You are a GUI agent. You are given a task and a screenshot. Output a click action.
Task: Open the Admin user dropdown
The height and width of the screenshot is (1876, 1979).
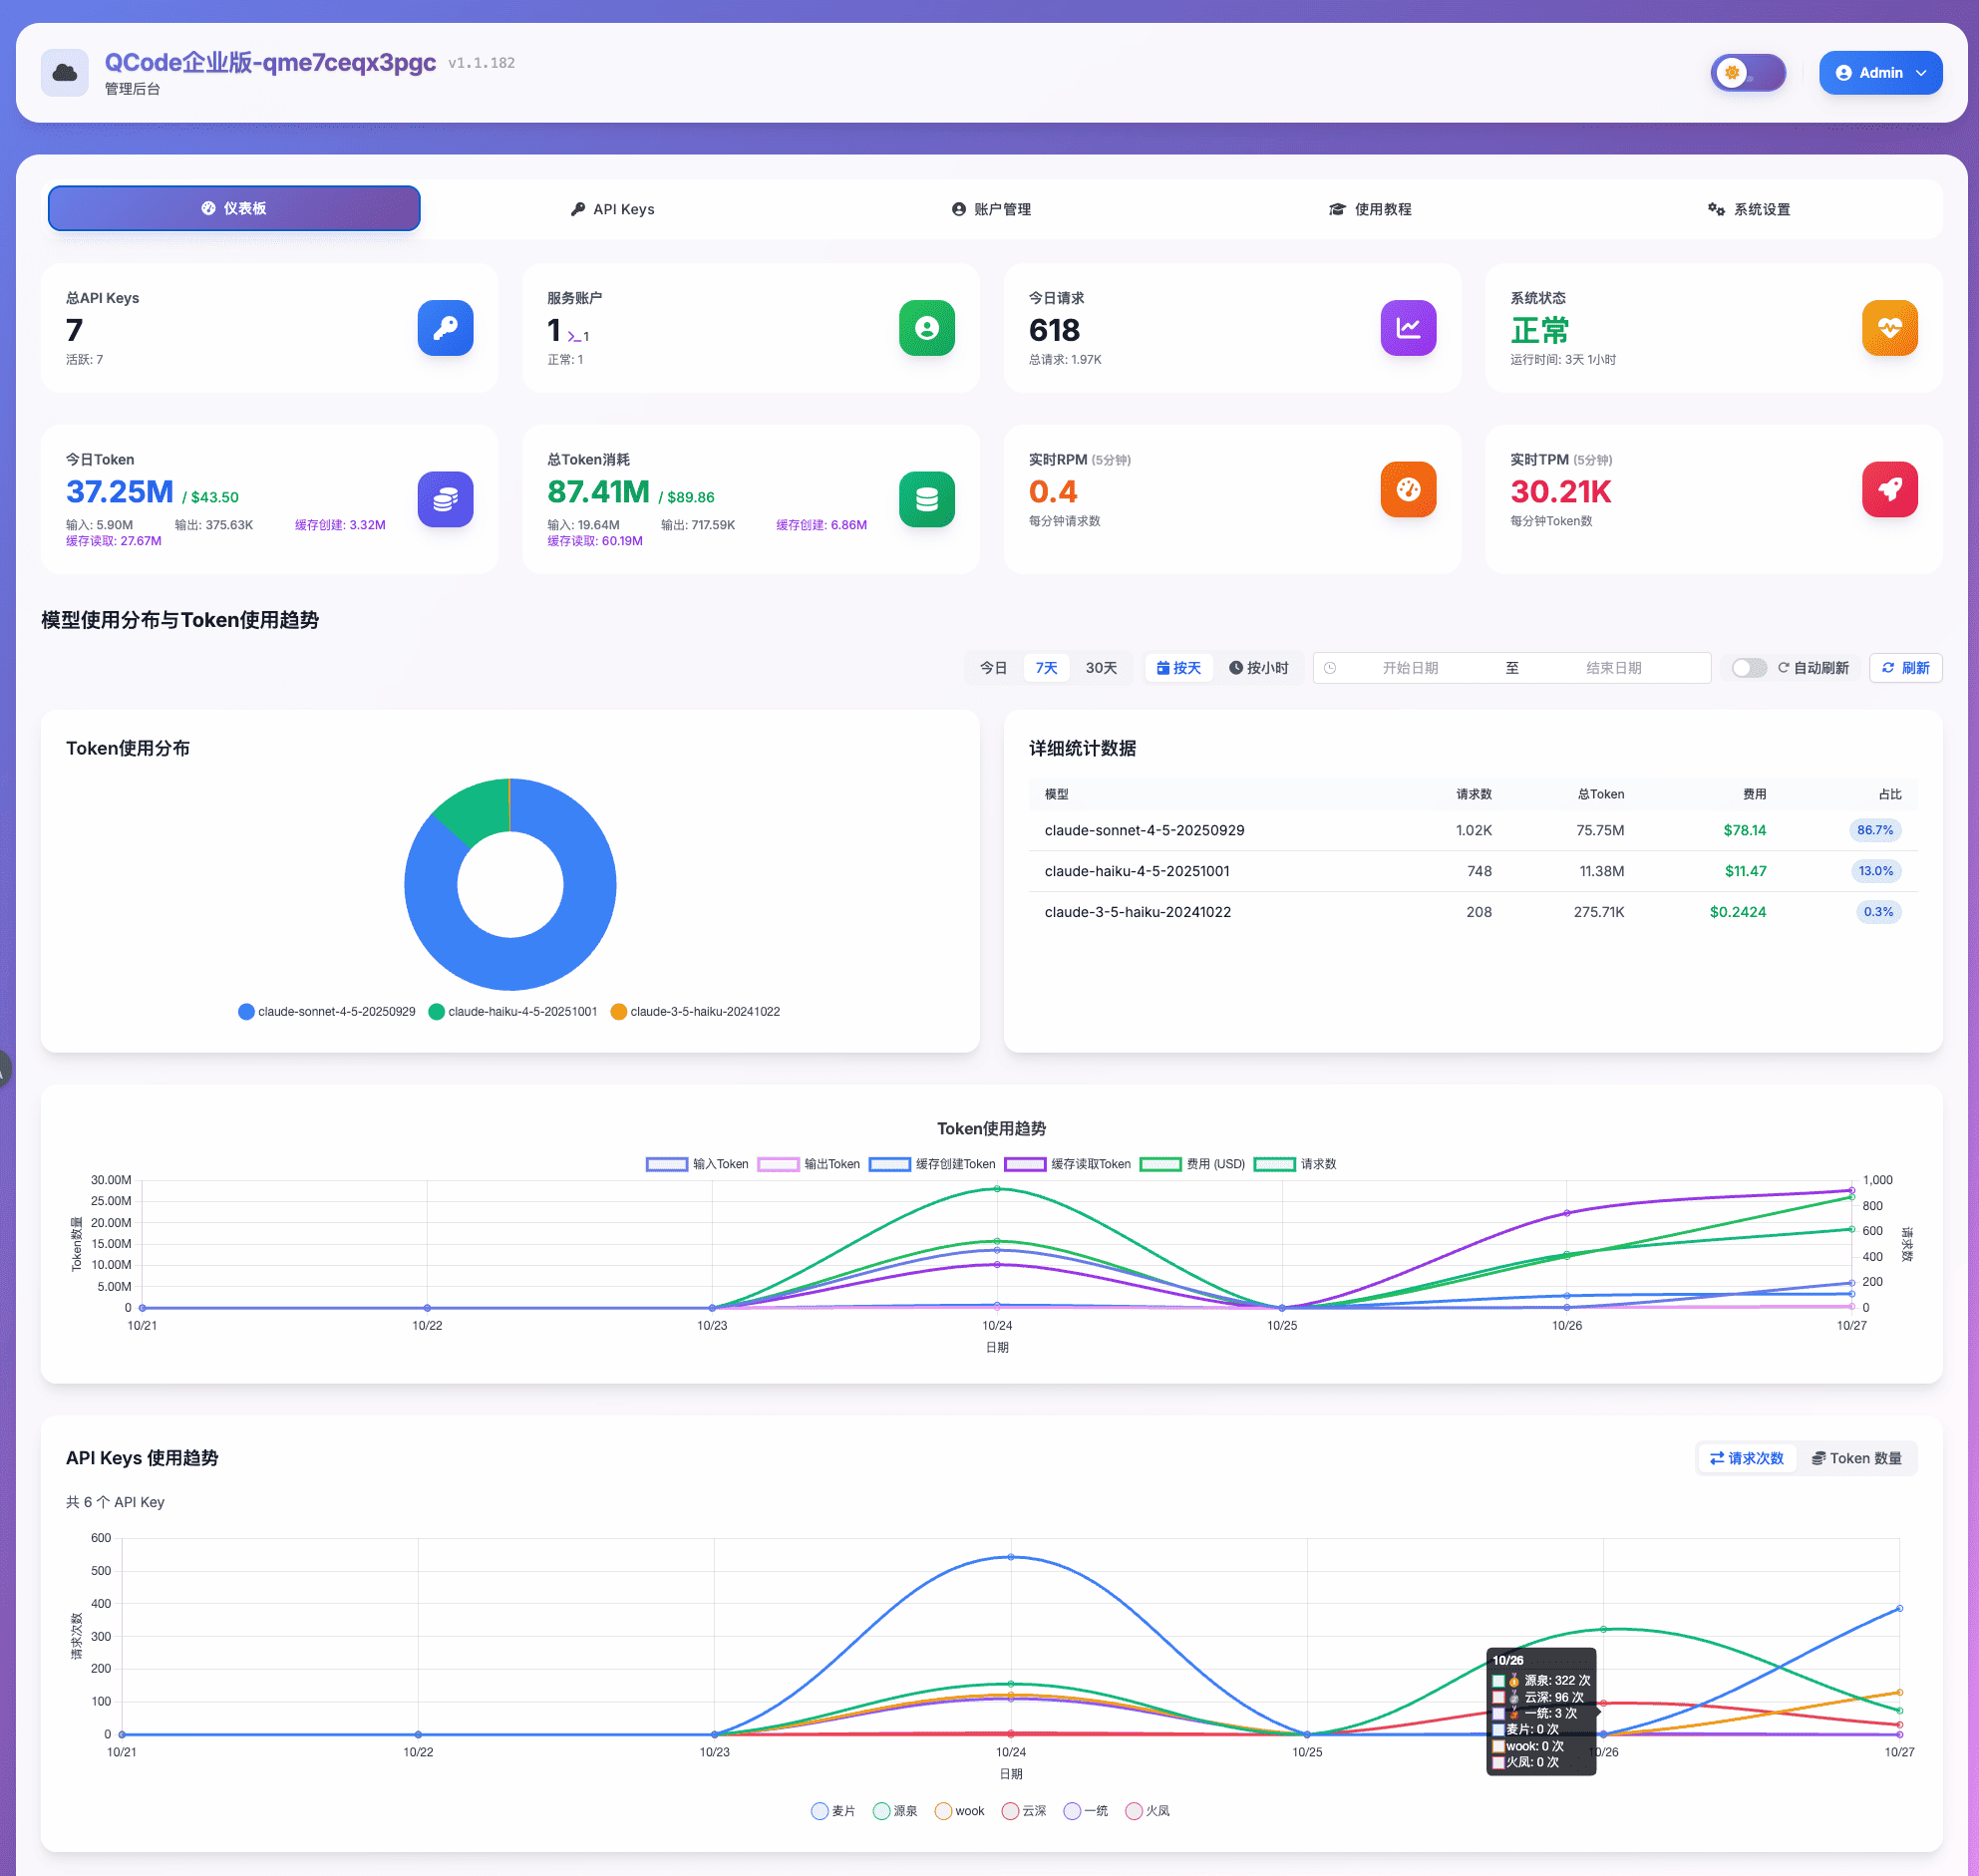1879,73
